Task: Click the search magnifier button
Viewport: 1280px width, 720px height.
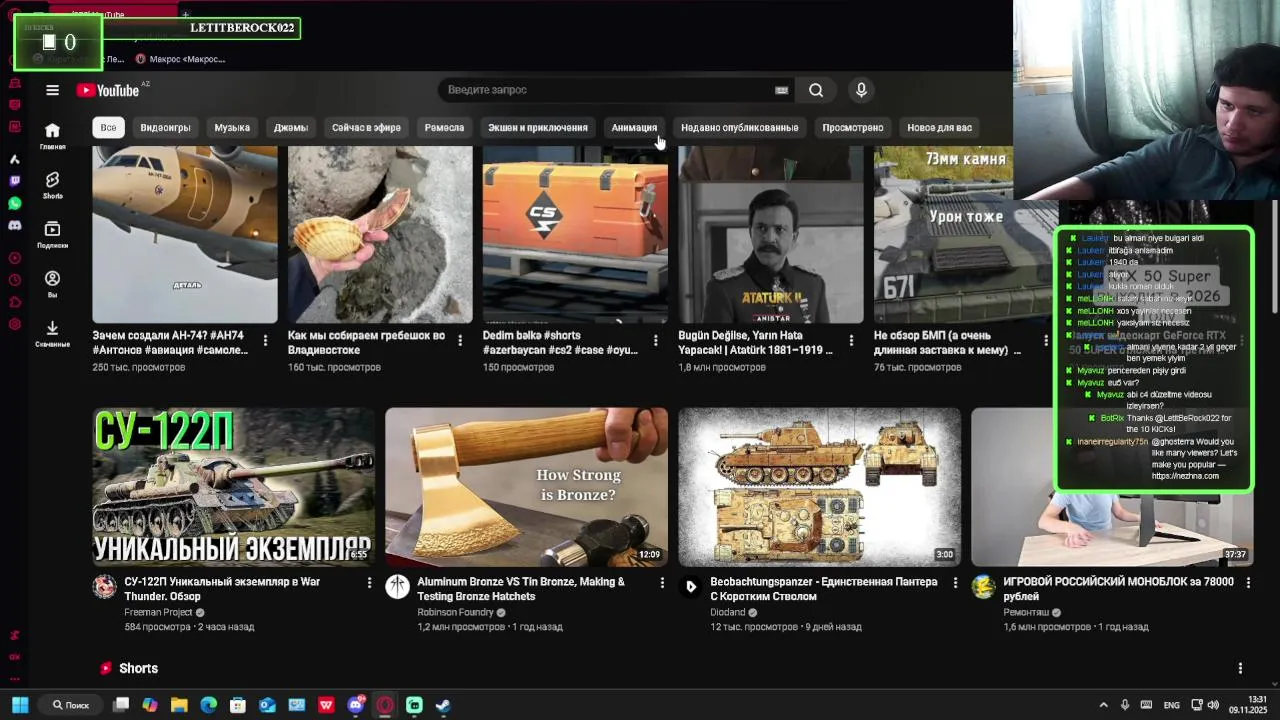Action: [816, 90]
